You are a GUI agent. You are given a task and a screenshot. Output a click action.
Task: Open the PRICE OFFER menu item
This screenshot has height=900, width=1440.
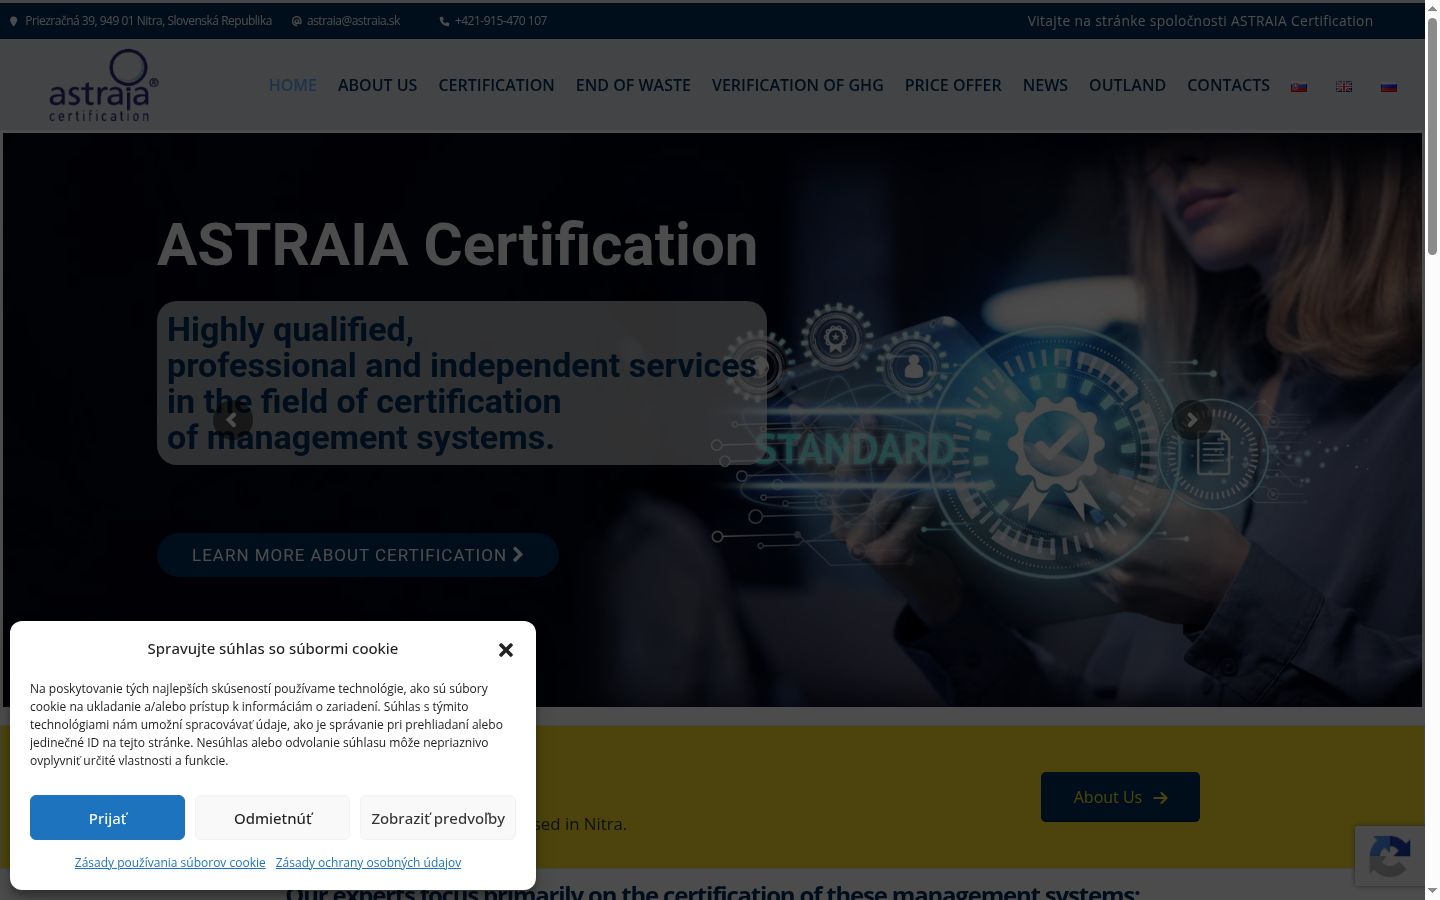point(953,85)
